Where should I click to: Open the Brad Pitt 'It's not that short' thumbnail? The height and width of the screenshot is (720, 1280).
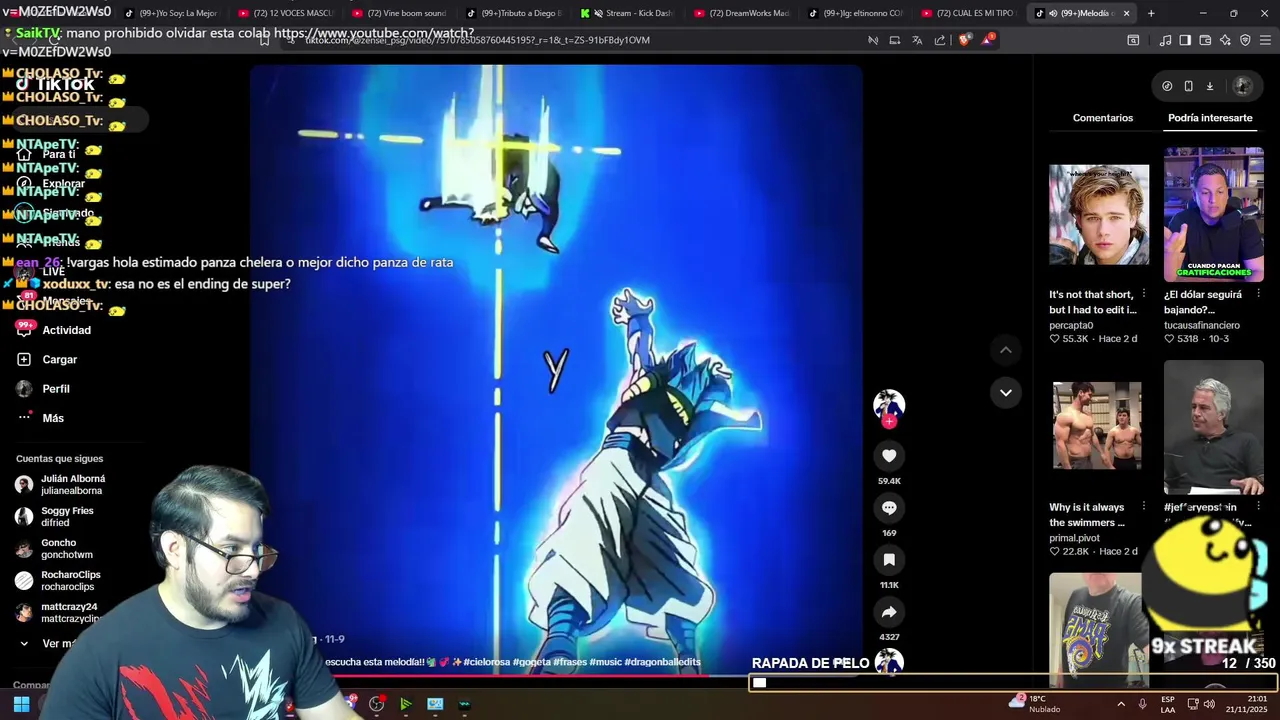pos(1099,215)
